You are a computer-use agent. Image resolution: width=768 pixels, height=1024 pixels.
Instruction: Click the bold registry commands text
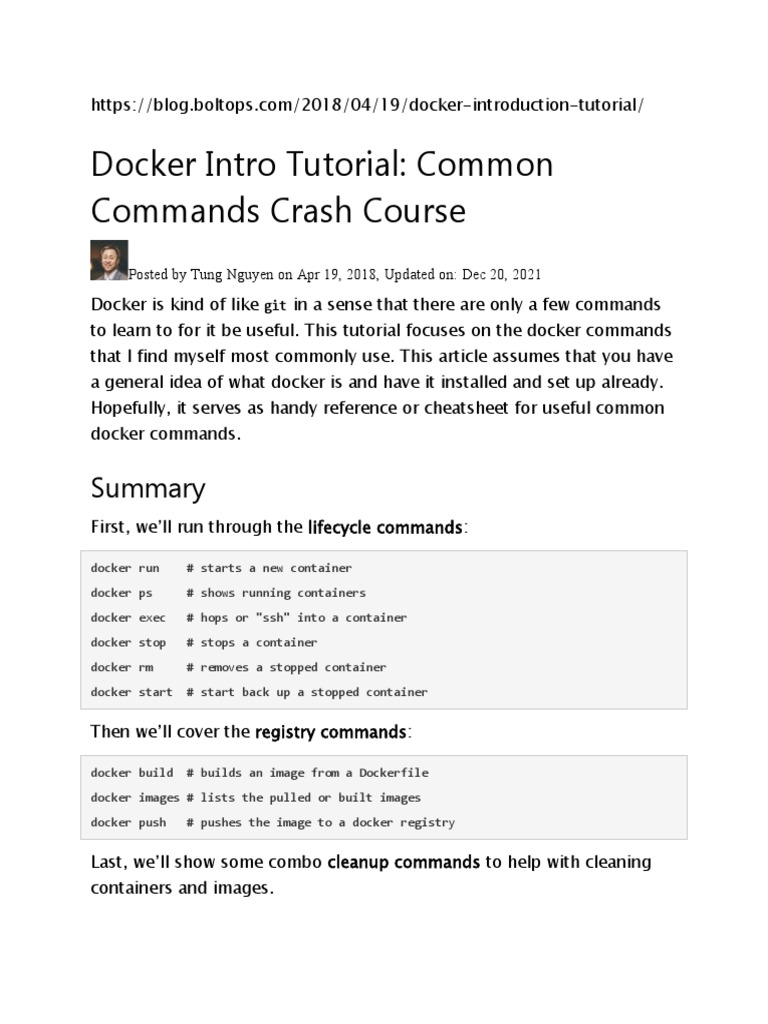pyautogui.click(x=330, y=732)
